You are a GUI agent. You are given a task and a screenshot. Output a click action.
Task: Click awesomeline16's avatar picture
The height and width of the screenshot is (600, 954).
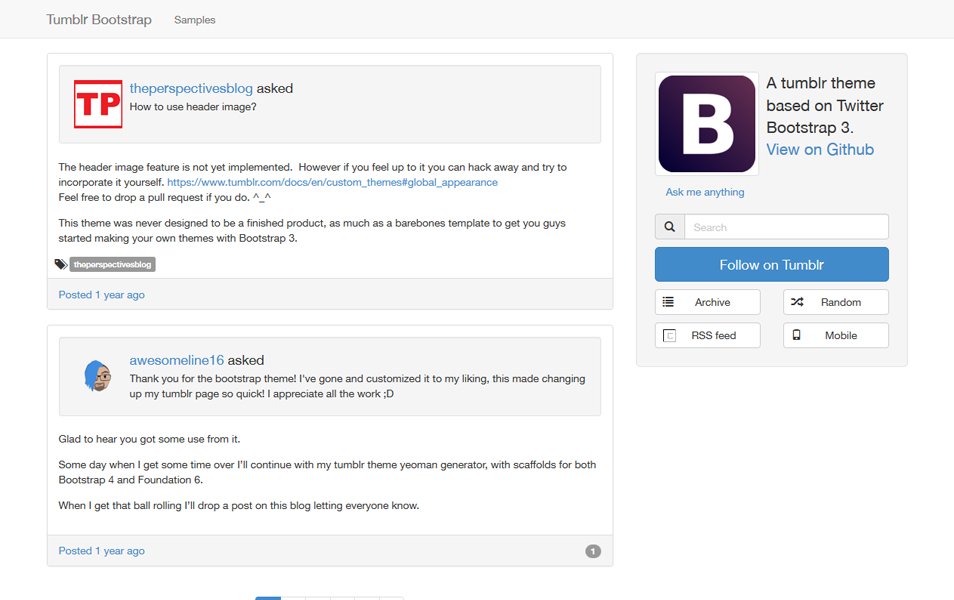tap(98, 375)
